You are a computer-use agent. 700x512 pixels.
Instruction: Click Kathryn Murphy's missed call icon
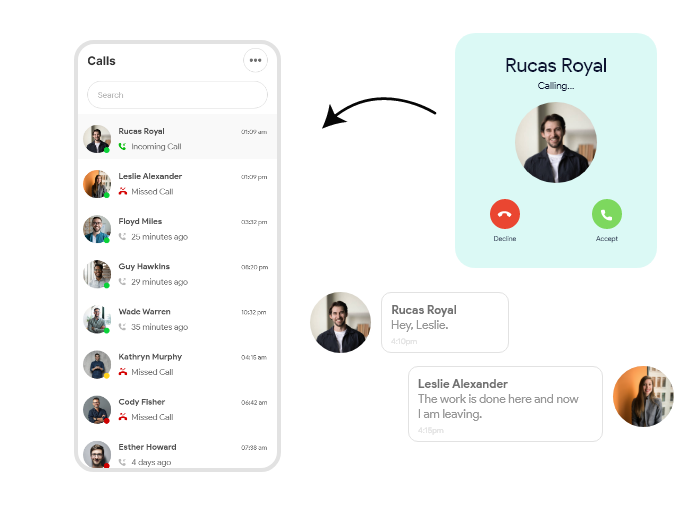[123, 372]
